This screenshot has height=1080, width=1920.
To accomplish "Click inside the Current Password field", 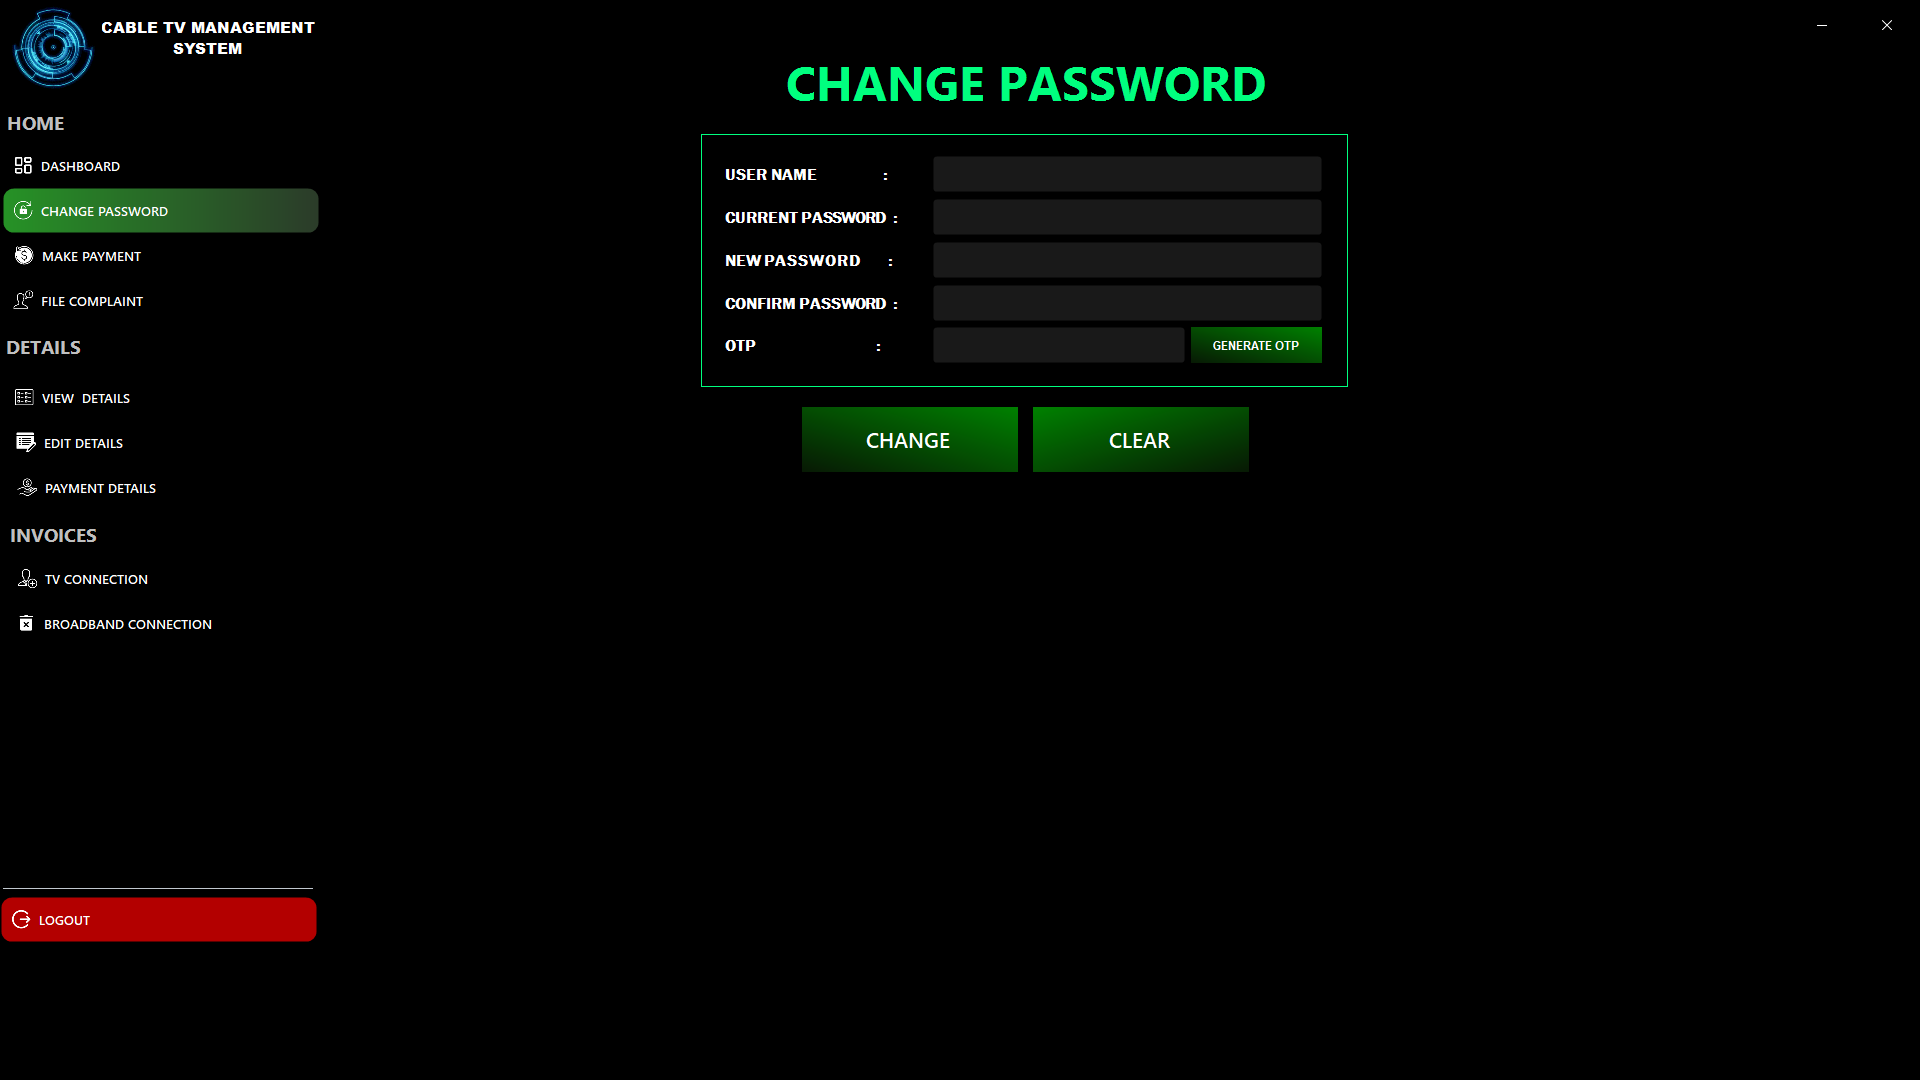I will click(x=1127, y=216).
